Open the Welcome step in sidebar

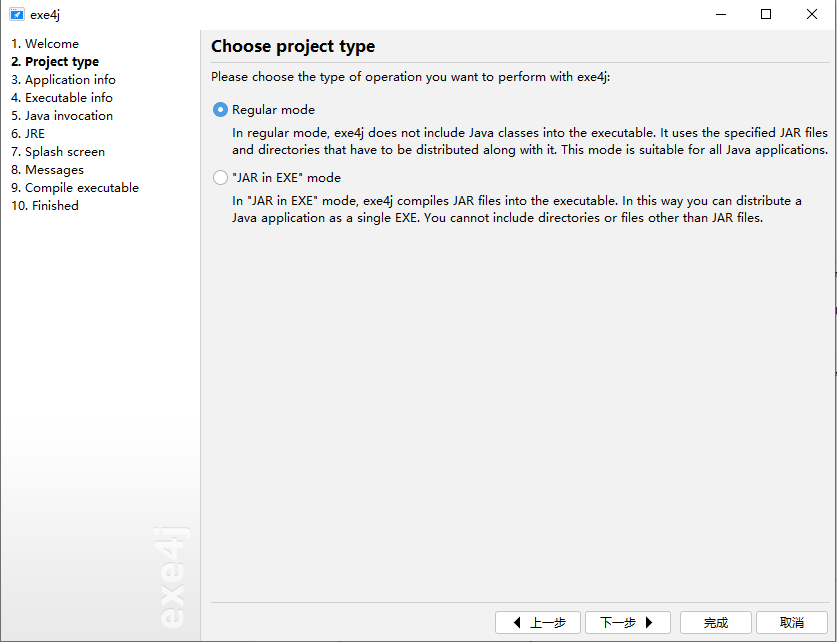click(x=45, y=44)
